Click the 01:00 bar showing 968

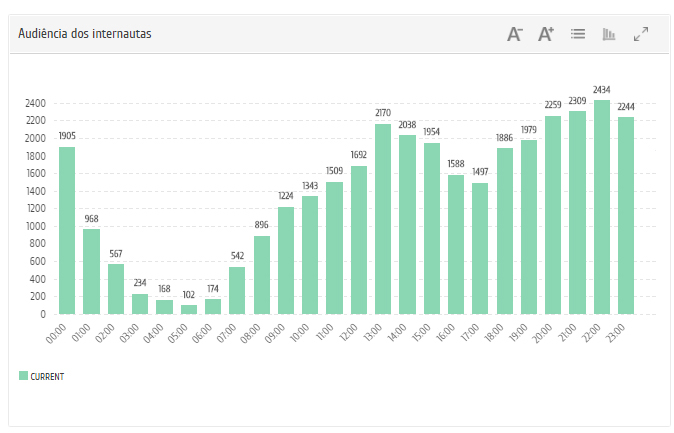91,271
